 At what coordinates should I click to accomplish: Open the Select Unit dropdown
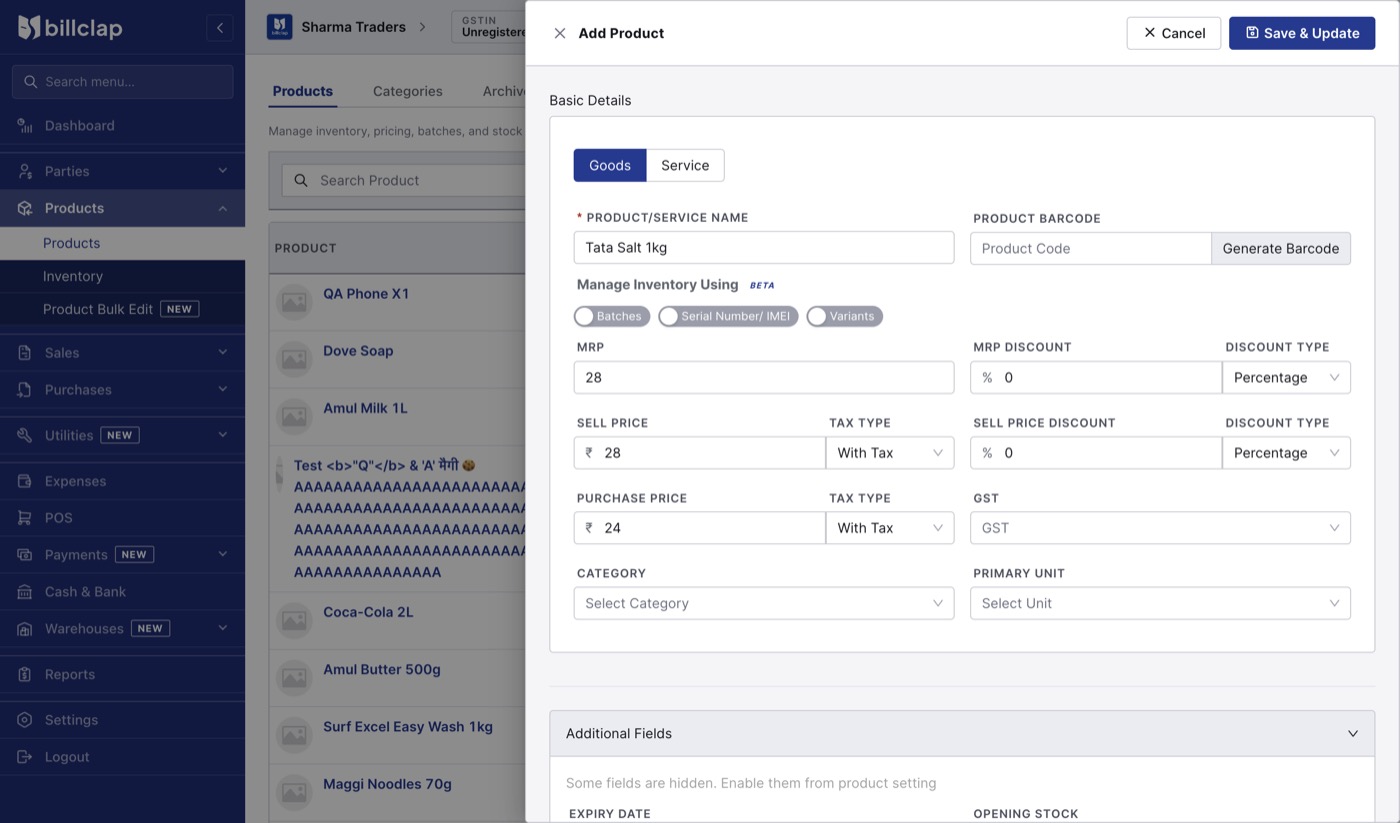1160,603
